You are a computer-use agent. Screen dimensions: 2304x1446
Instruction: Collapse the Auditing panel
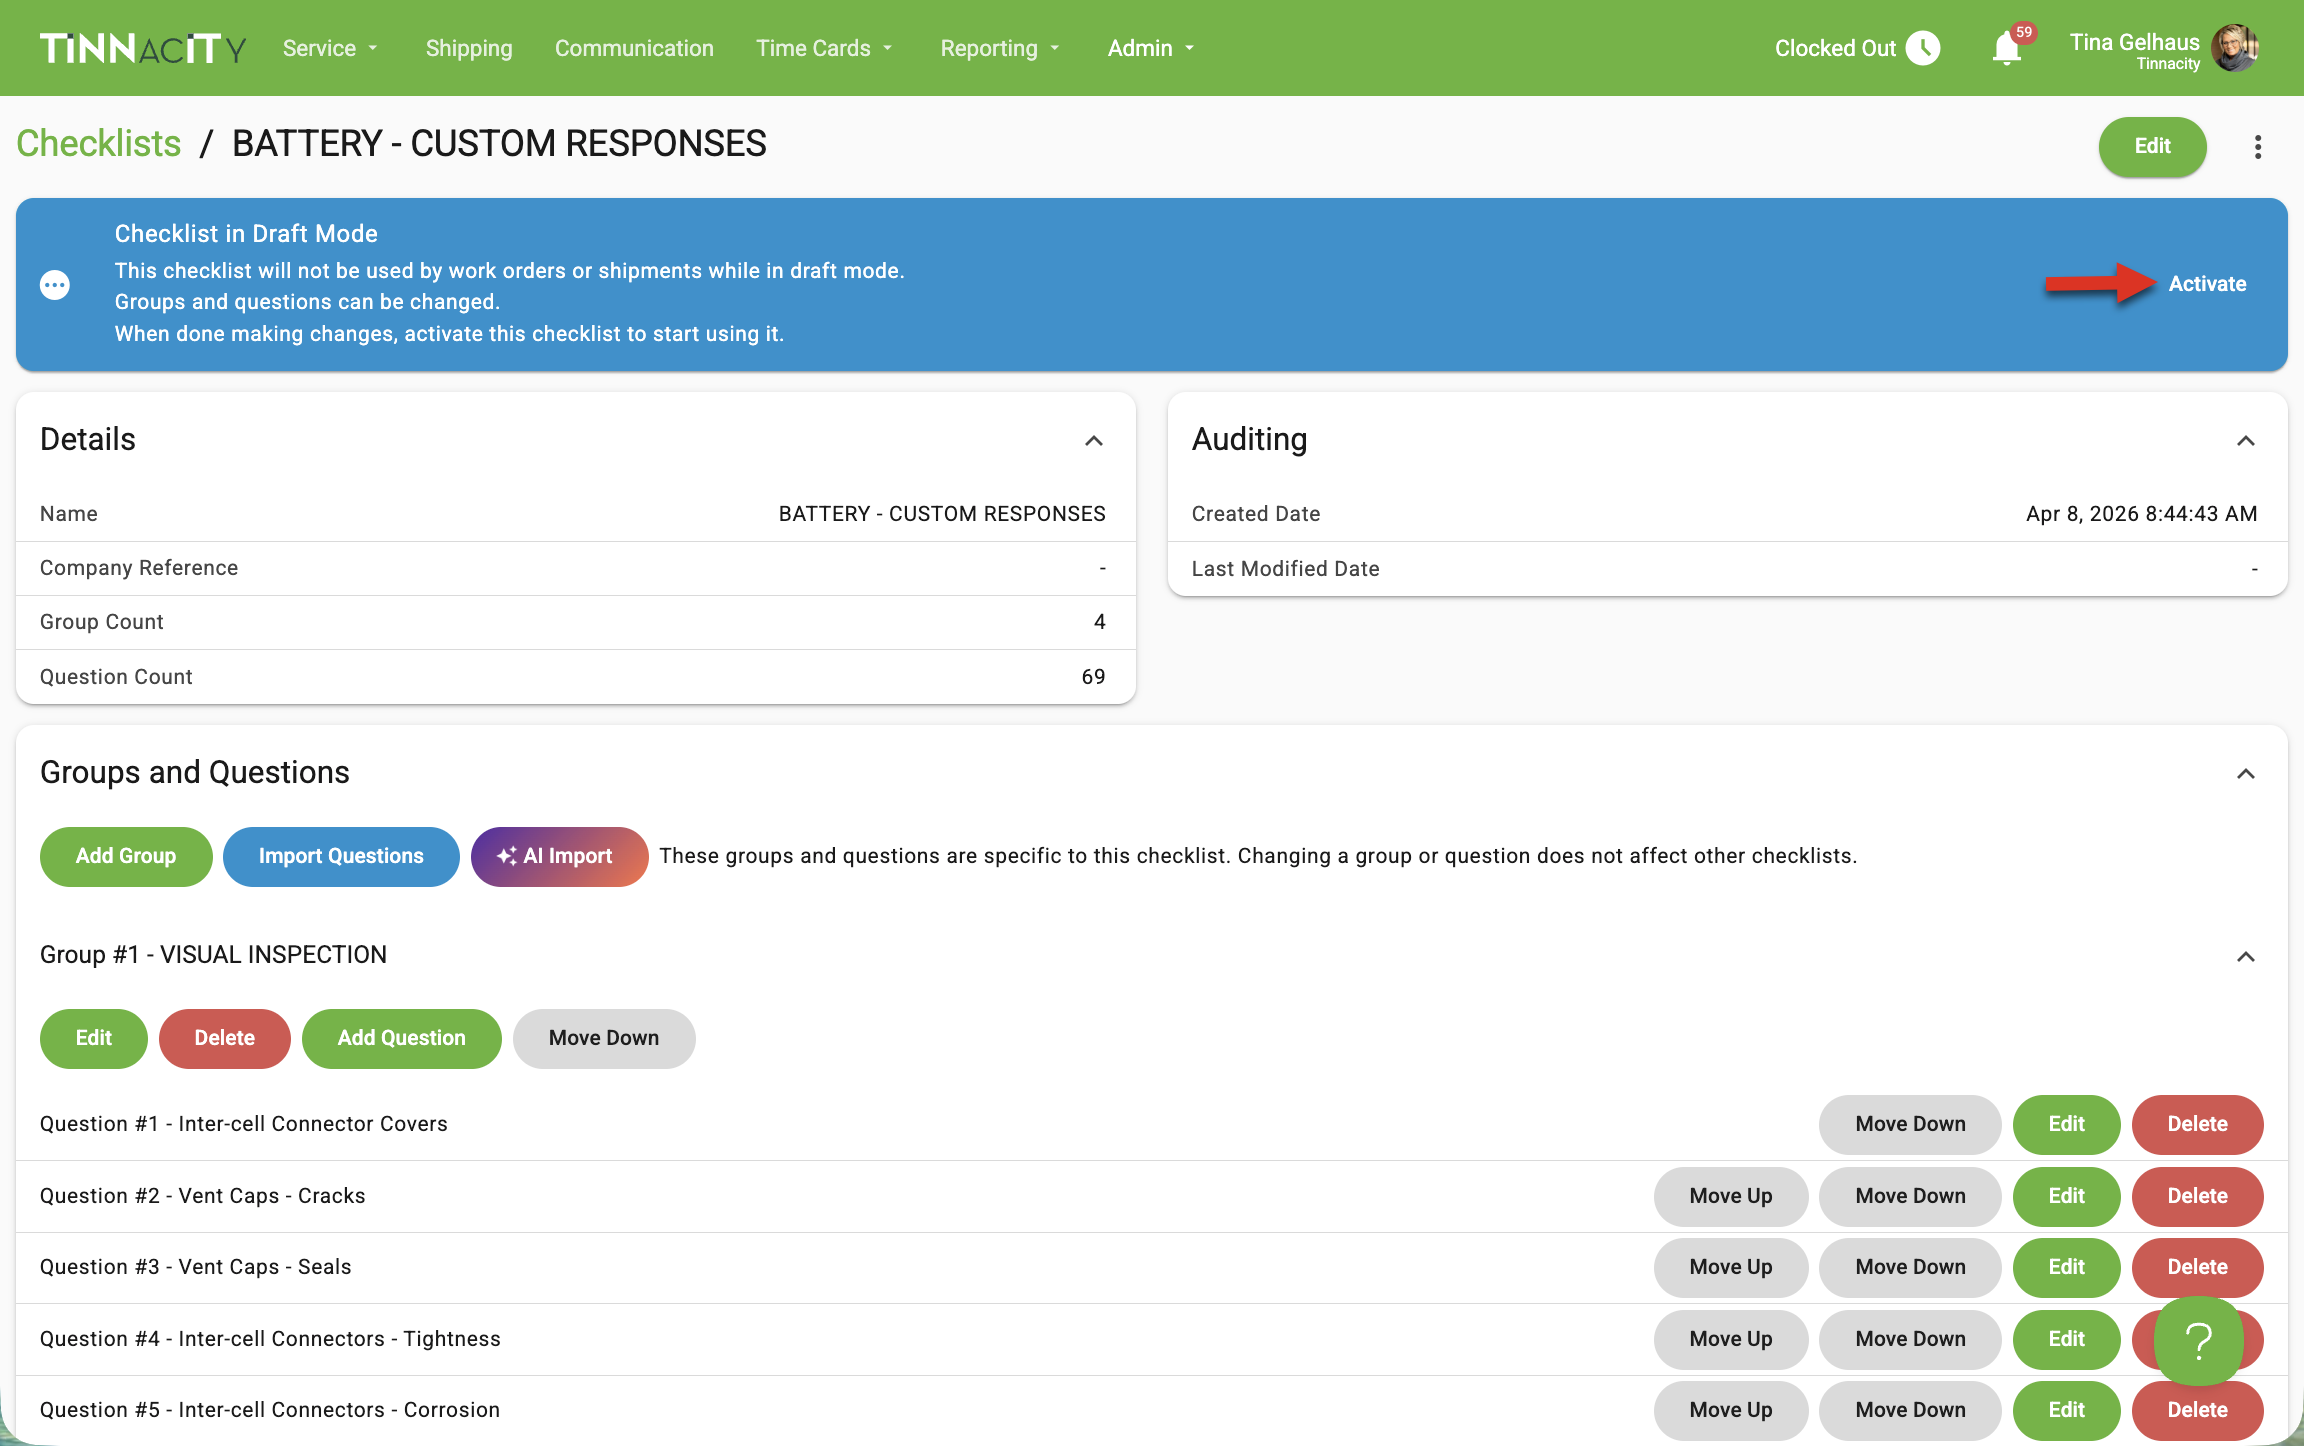(2245, 441)
